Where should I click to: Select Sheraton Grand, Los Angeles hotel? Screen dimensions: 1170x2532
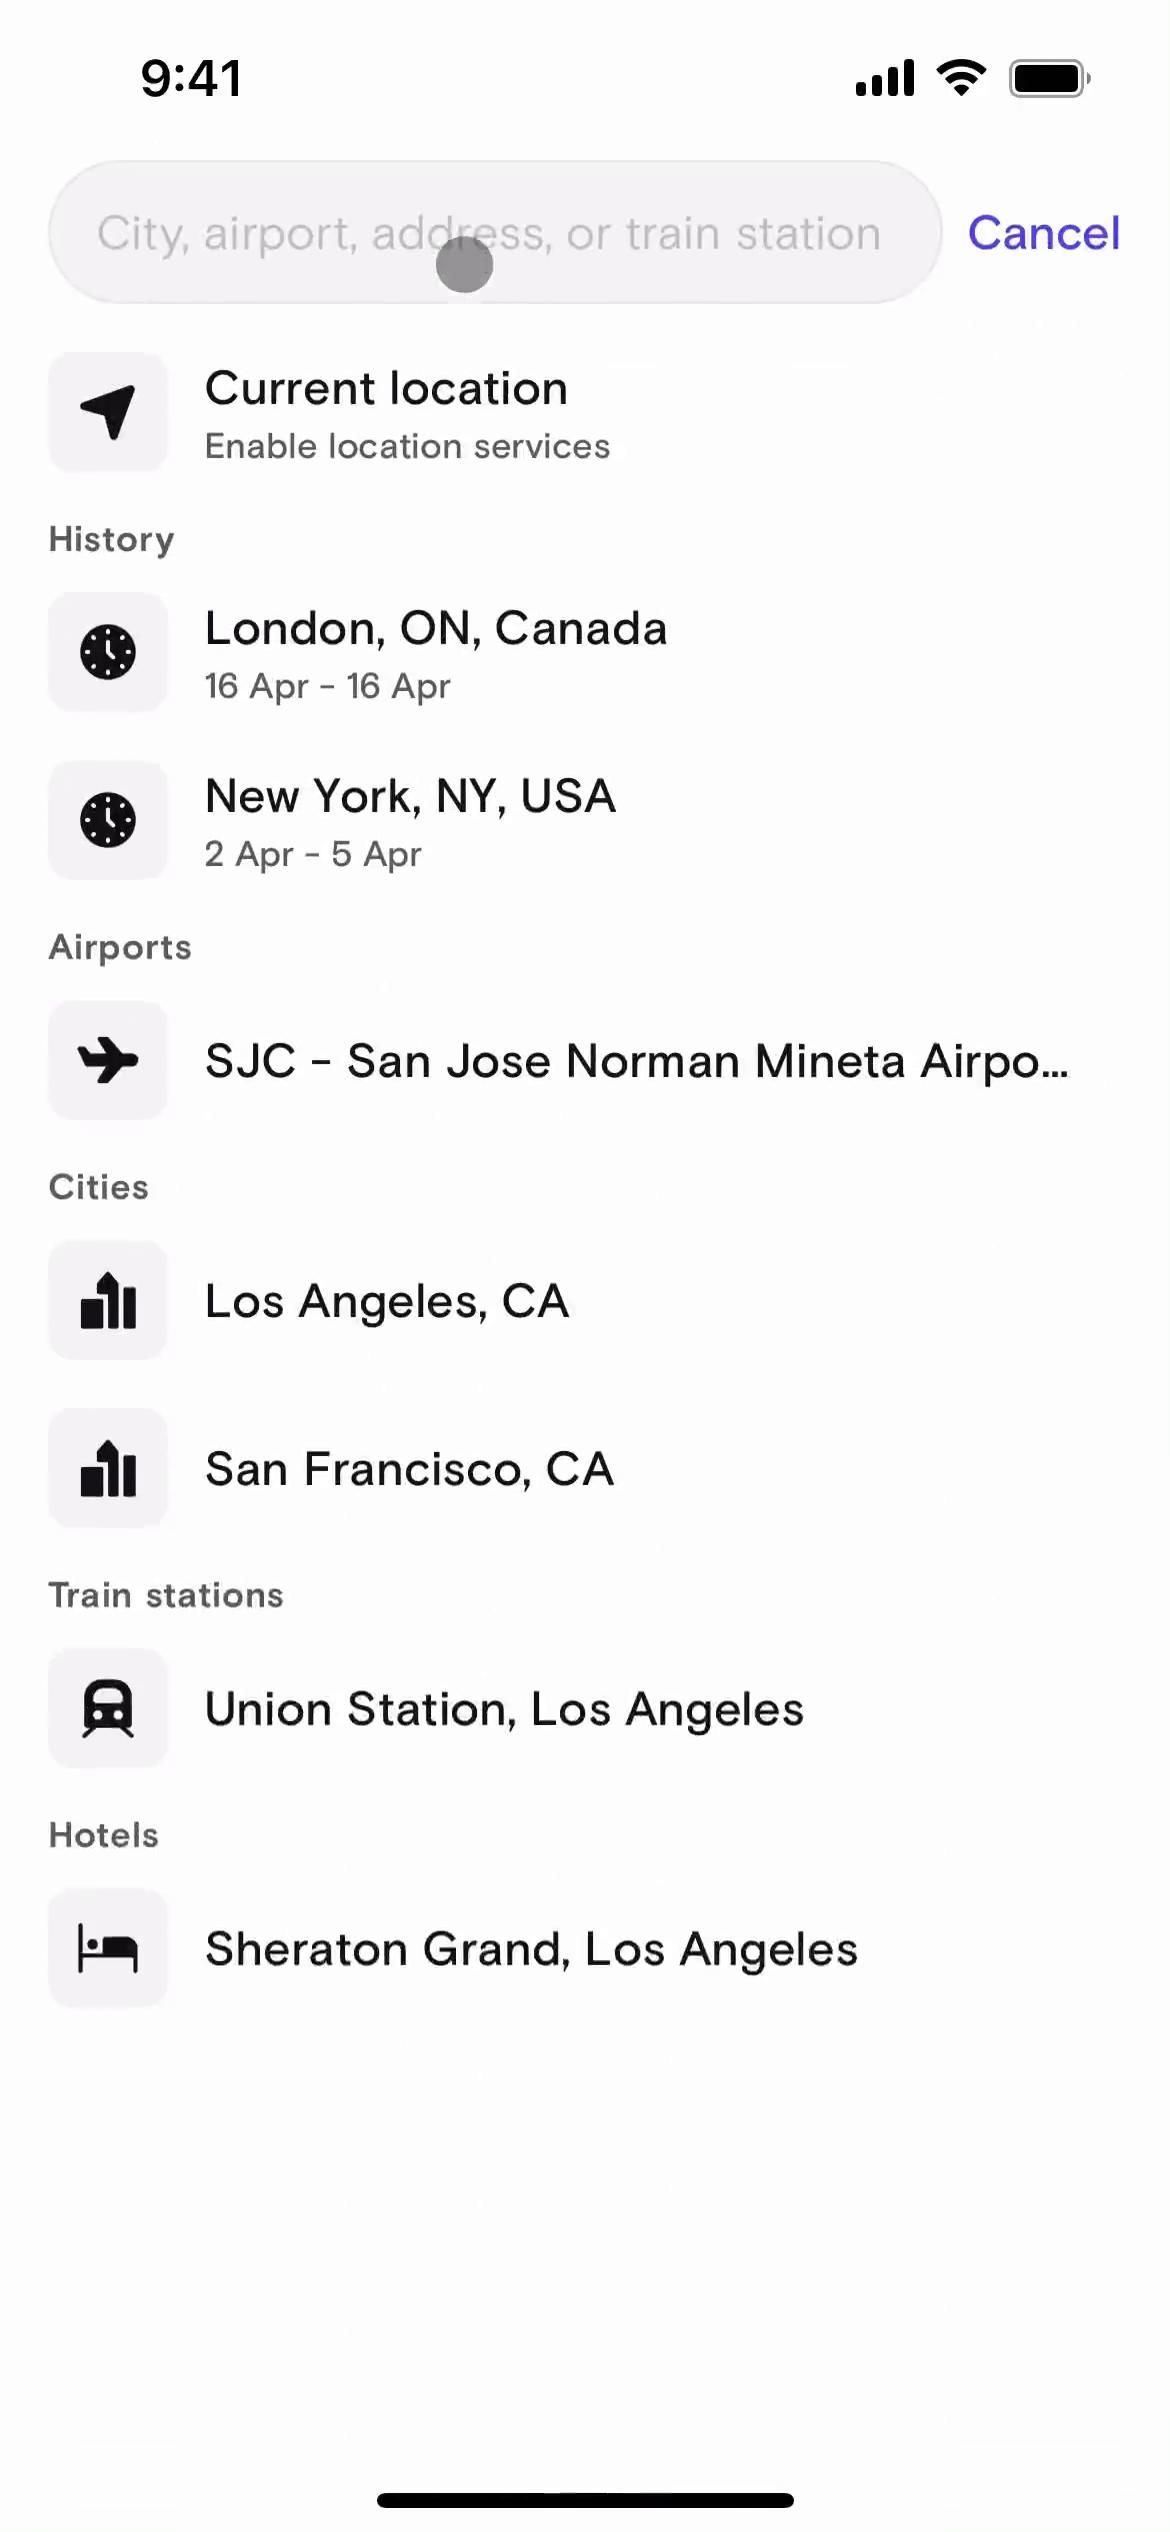pos(531,1949)
